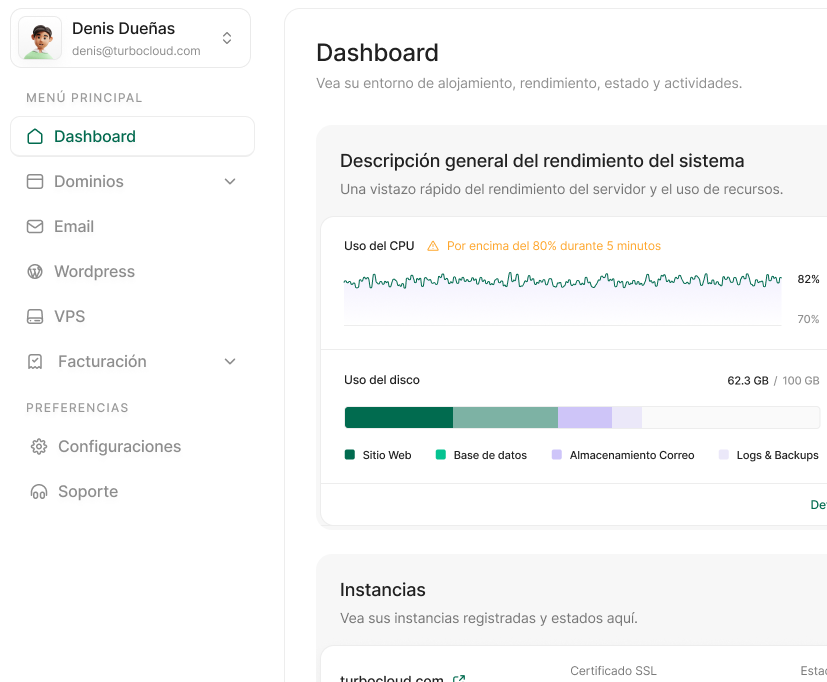Click the Denis Dueñas profile avatar
The image size is (827, 682).
pos(39,38)
